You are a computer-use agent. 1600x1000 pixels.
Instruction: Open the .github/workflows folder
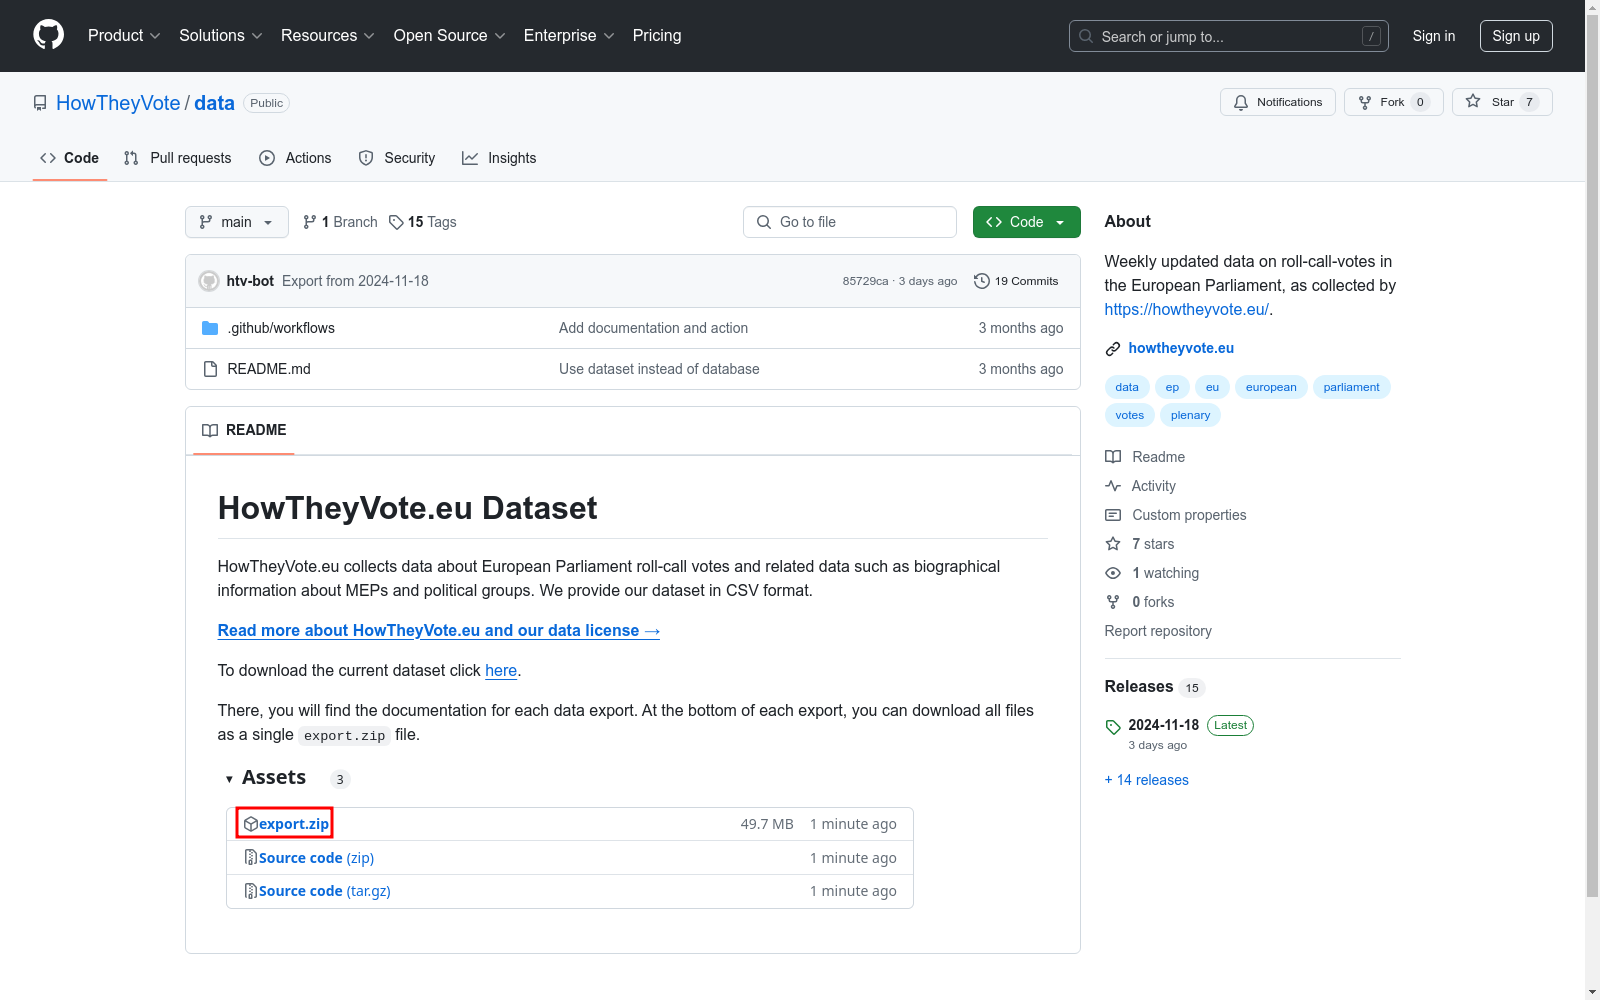click(x=281, y=328)
